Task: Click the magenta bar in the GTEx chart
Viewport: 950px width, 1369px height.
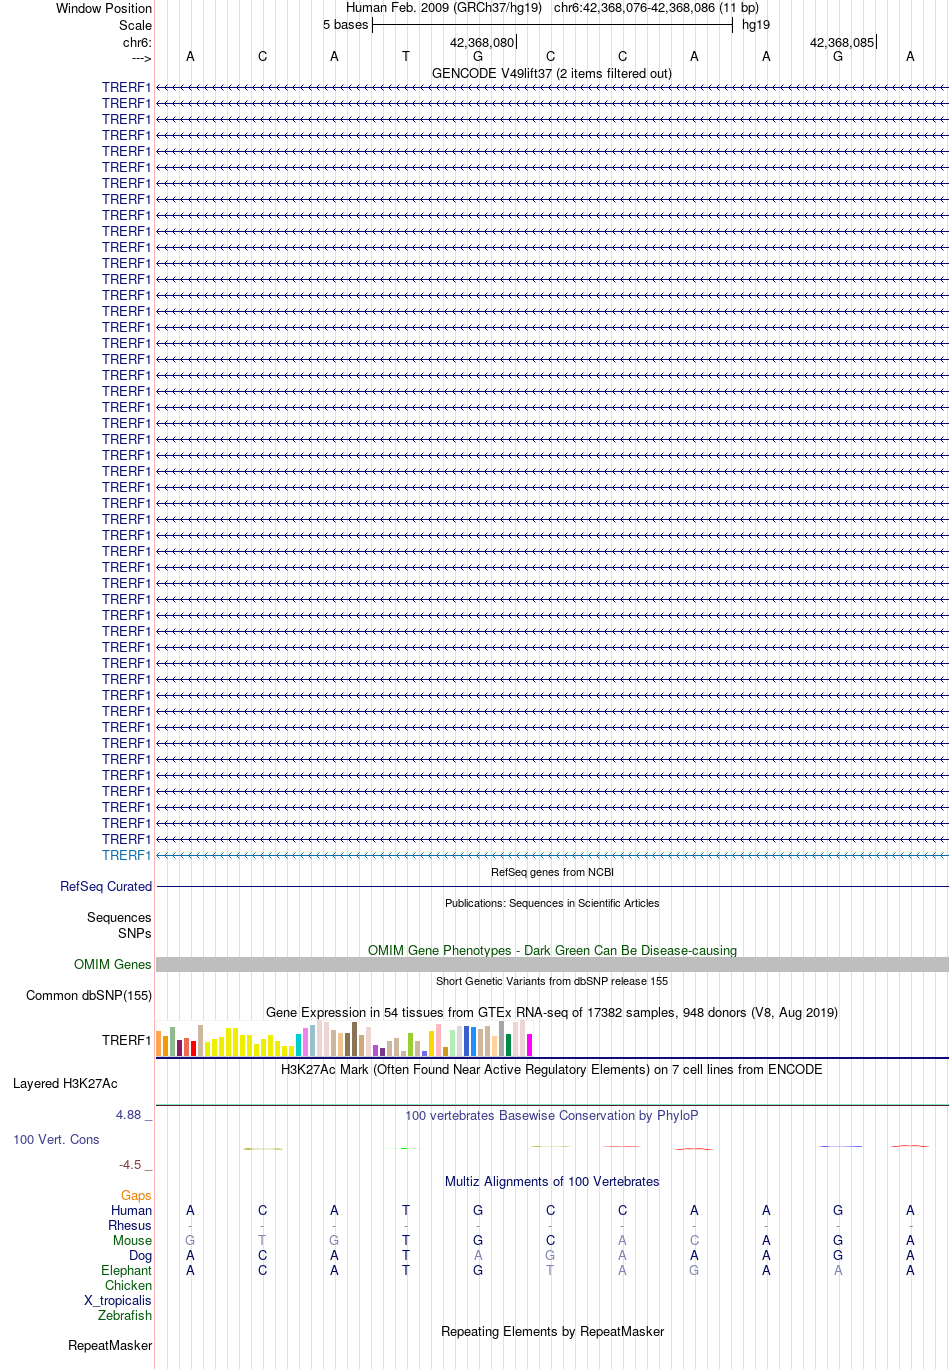Action: point(530,1045)
